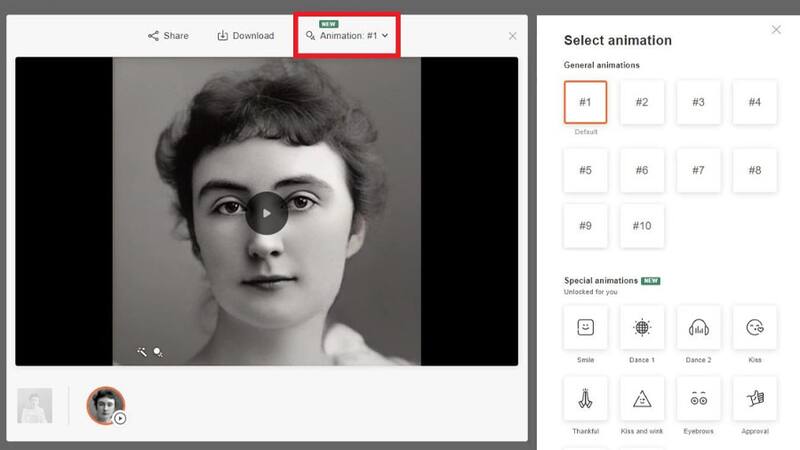800x450 pixels.
Task: Select the circular animated face thumbnail
Action: [x=105, y=405]
